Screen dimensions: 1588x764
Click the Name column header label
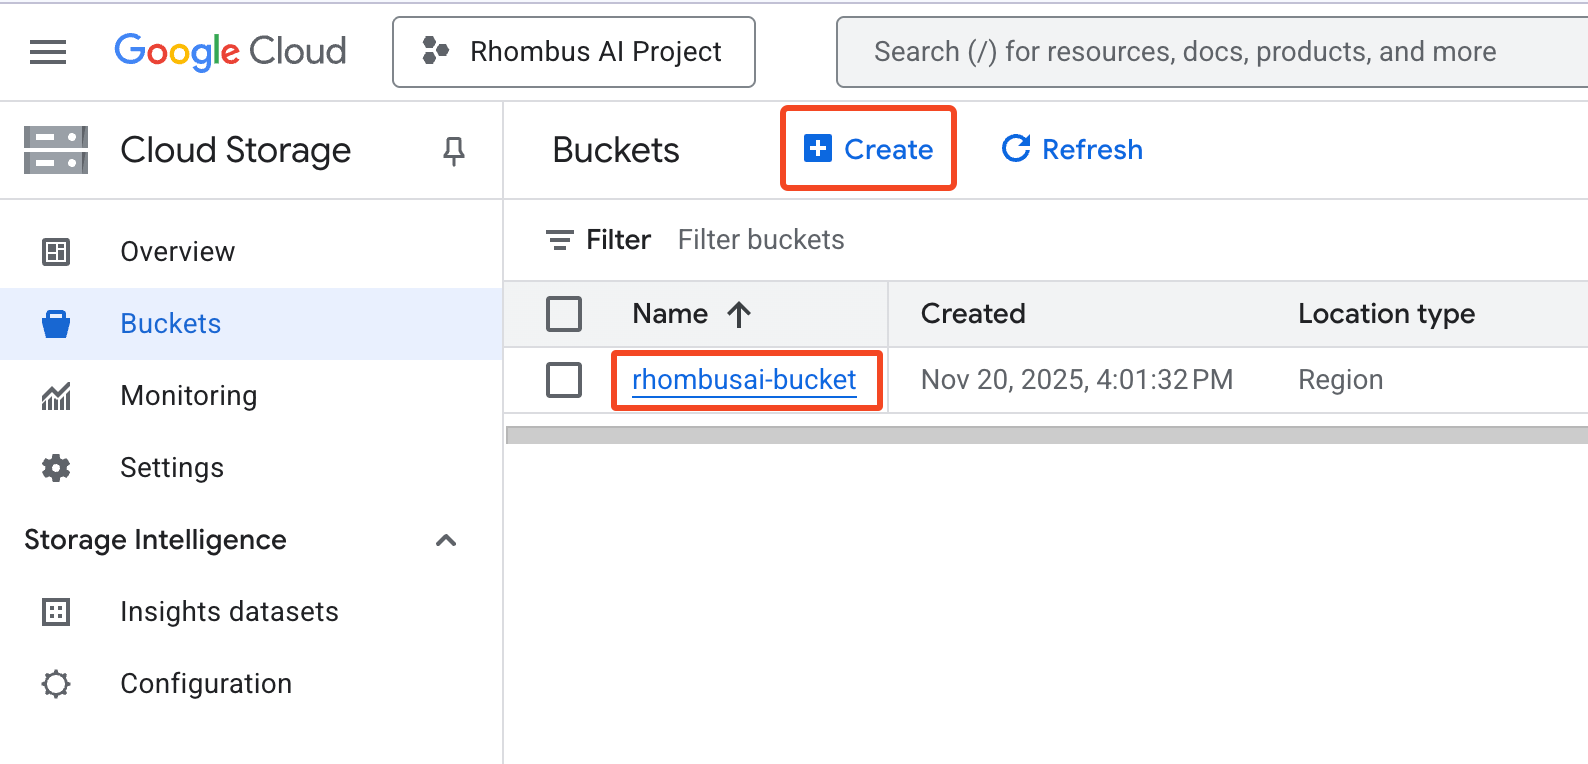pyautogui.click(x=670, y=314)
